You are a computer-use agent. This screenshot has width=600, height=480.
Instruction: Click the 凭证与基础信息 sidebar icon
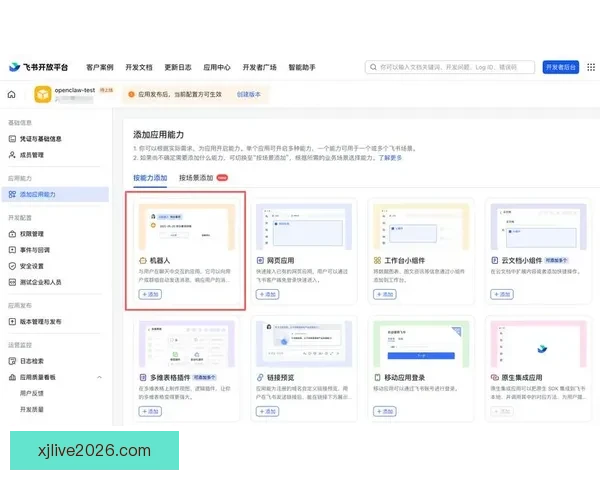[x=12, y=139]
